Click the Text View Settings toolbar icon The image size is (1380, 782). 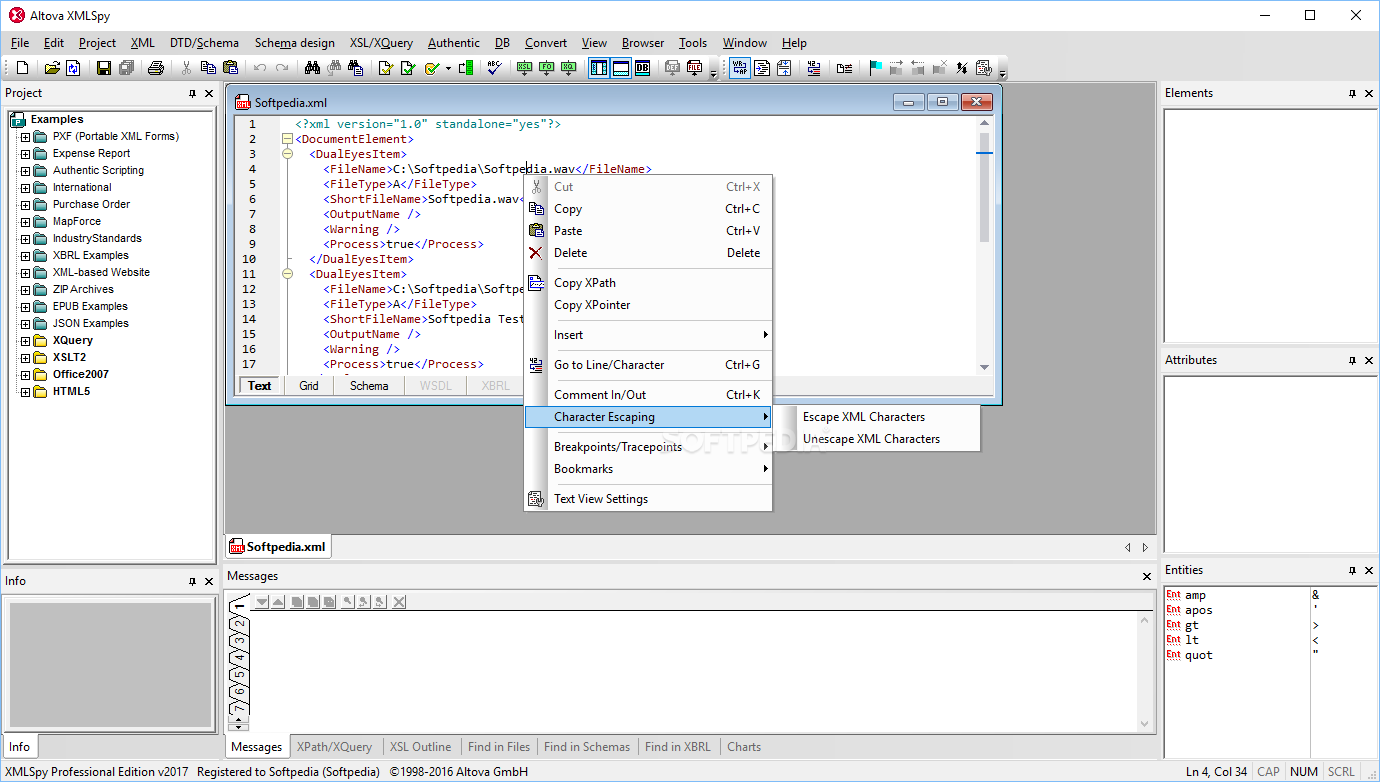click(x=984, y=68)
